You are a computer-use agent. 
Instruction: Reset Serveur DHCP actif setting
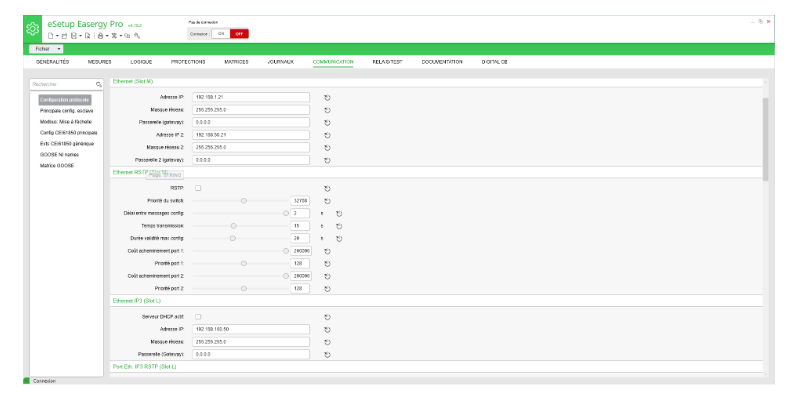point(327,317)
